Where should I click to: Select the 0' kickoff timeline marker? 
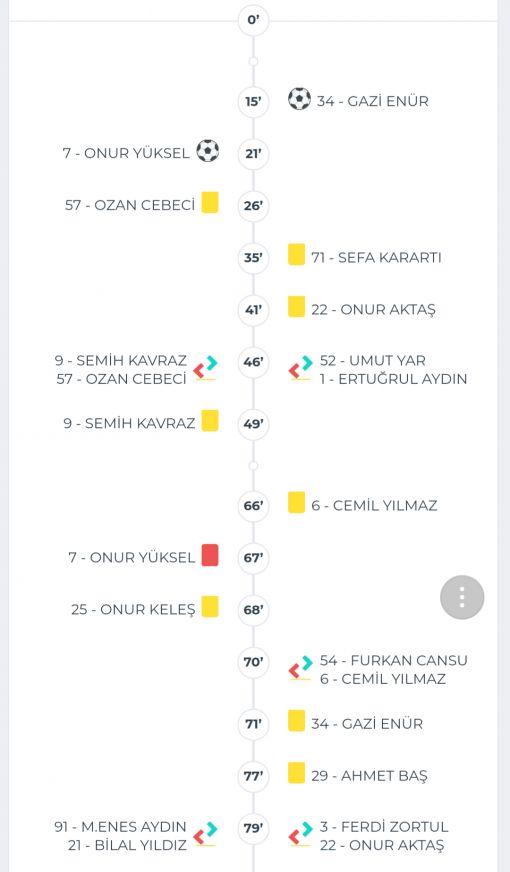[253, 20]
